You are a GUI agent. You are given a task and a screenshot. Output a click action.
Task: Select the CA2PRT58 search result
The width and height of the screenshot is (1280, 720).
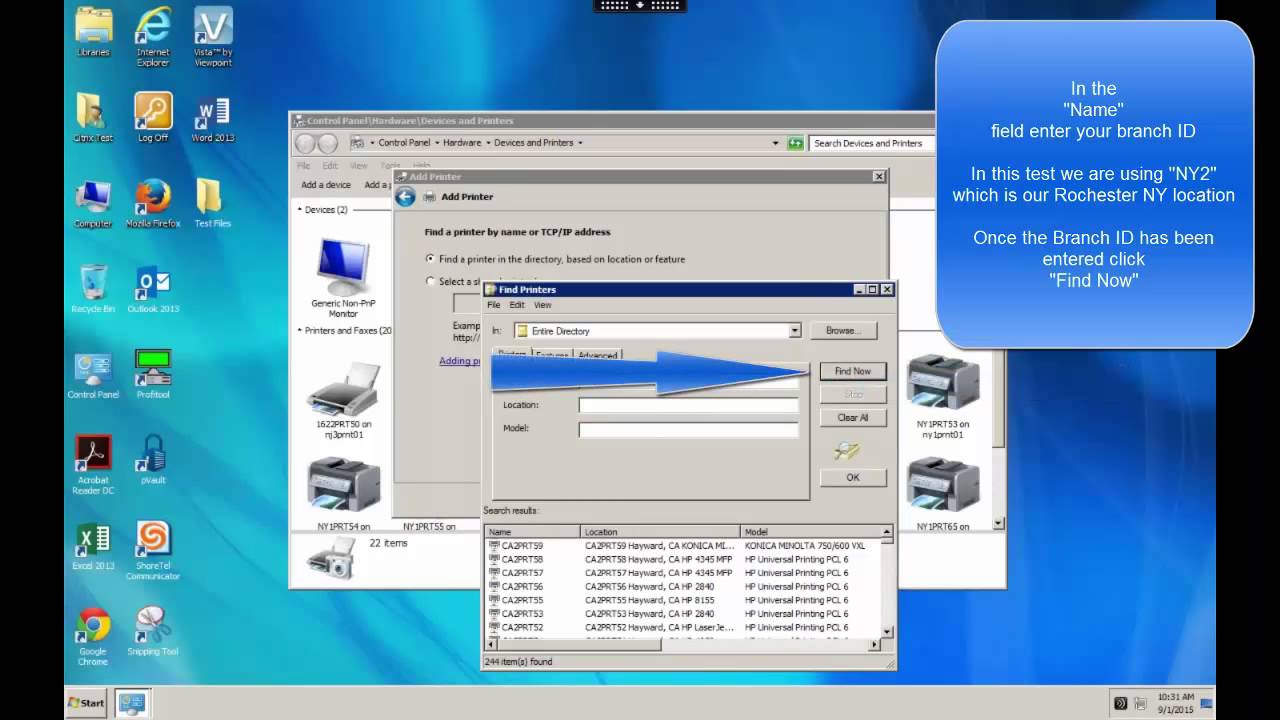pyautogui.click(x=522, y=560)
